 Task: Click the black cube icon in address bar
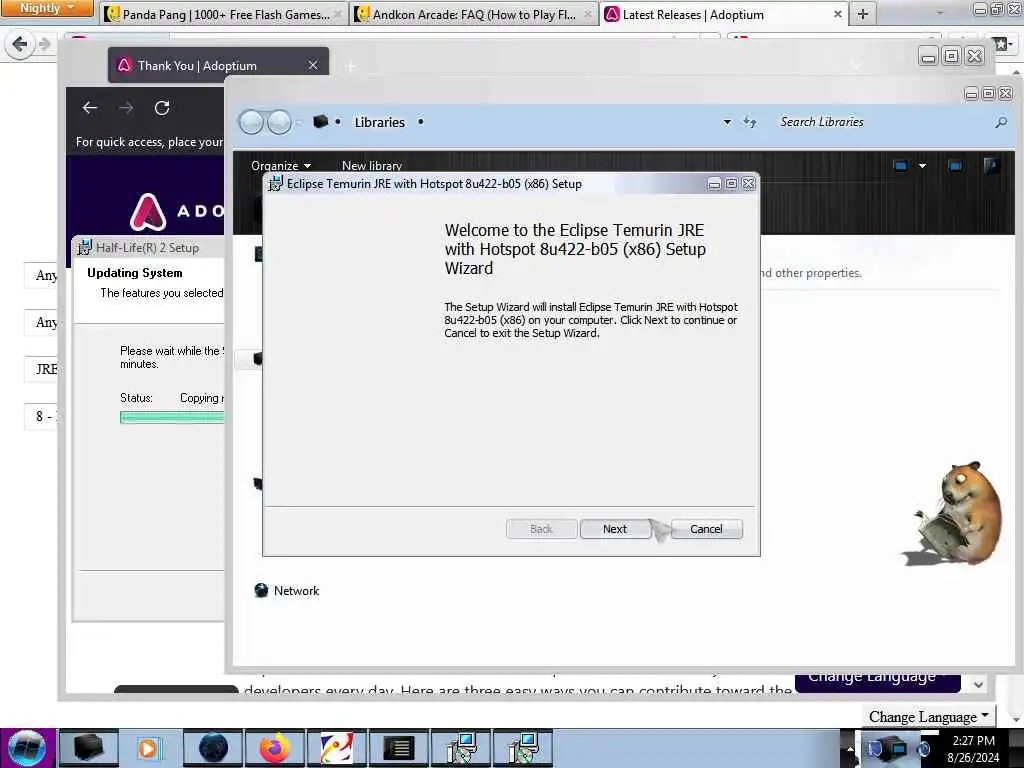[x=320, y=121]
